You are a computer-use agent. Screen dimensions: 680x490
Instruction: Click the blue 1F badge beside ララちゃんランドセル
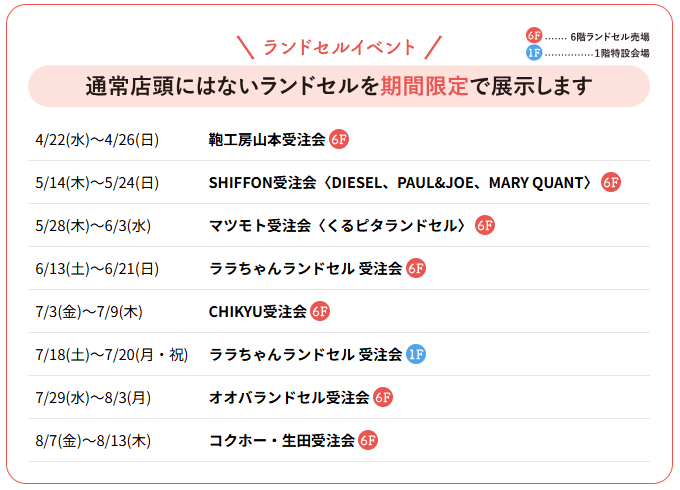point(416,354)
